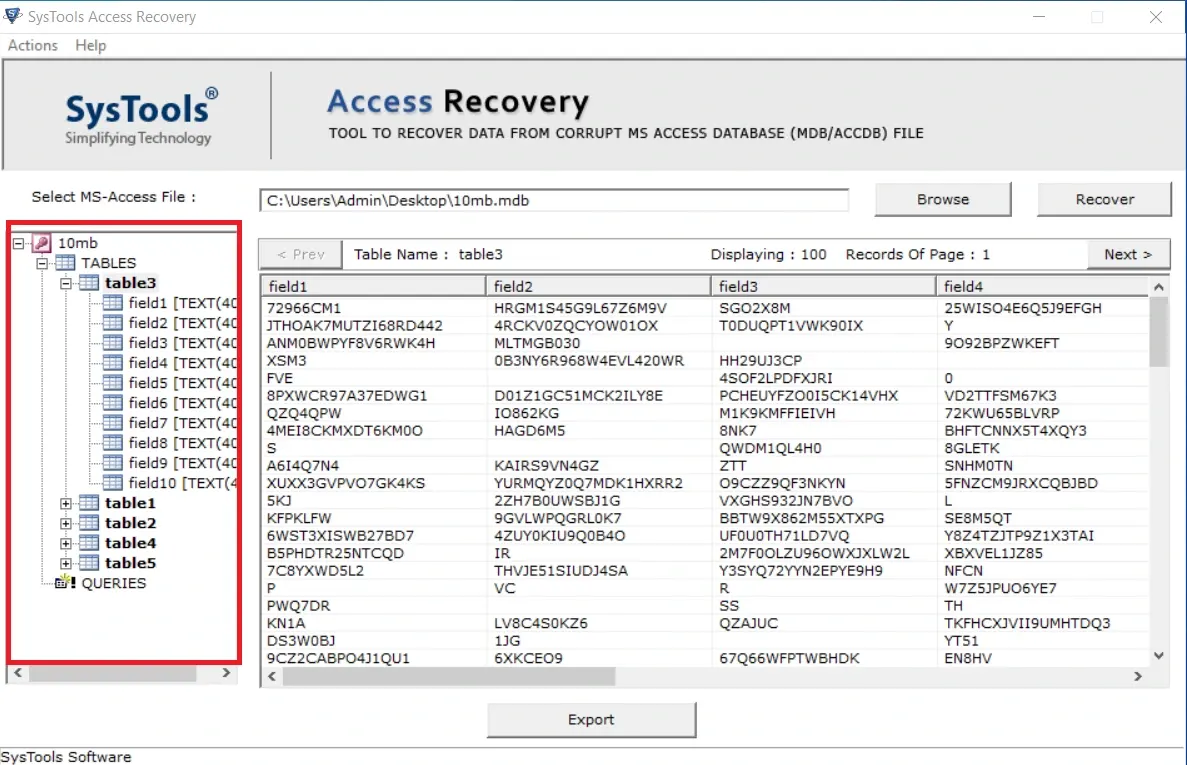The width and height of the screenshot is (1187, 765).
Task: Click the table4 table icon
Action: click(89, 543)
